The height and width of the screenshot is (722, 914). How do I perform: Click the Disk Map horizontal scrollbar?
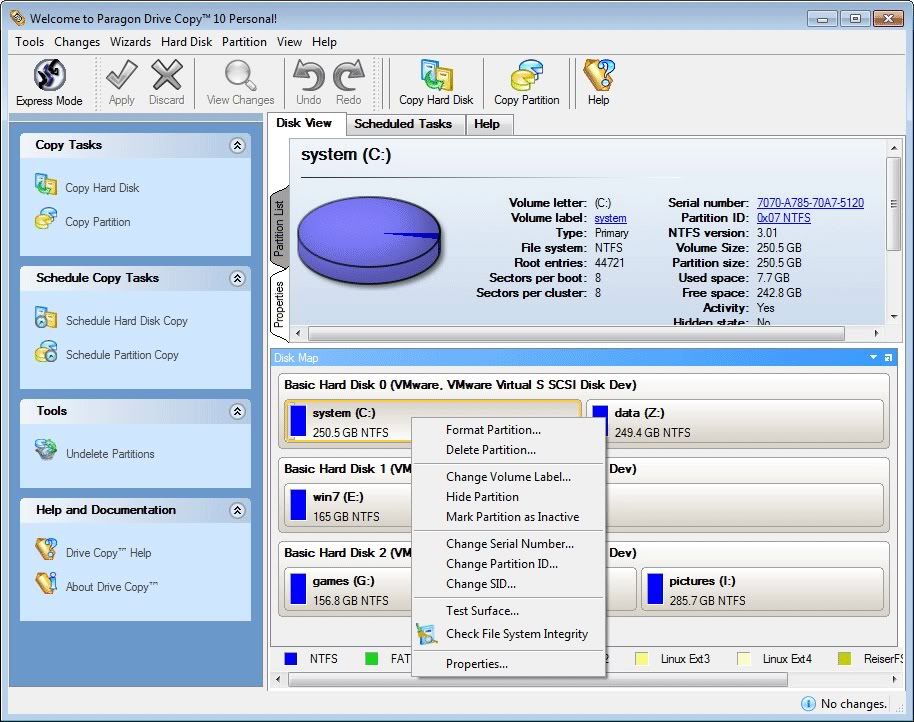(x=537, y=679)
